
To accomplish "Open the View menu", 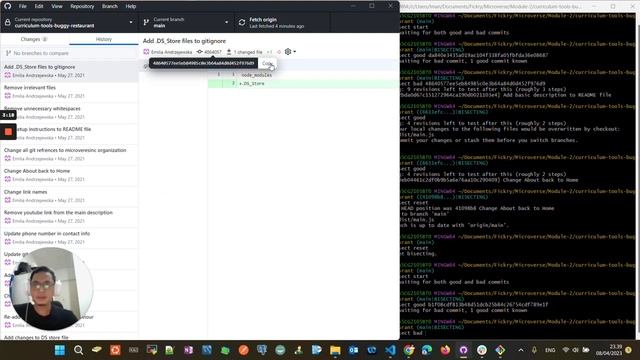I will tap(57, 6).
